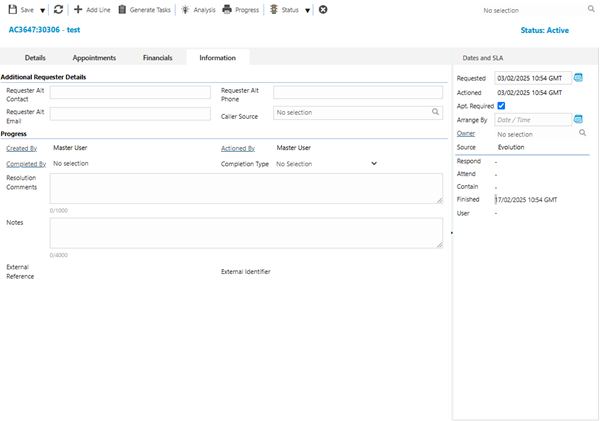The image size is (600, 421).
Task: Expand the Status dropdown arrow
Action: 308,10
